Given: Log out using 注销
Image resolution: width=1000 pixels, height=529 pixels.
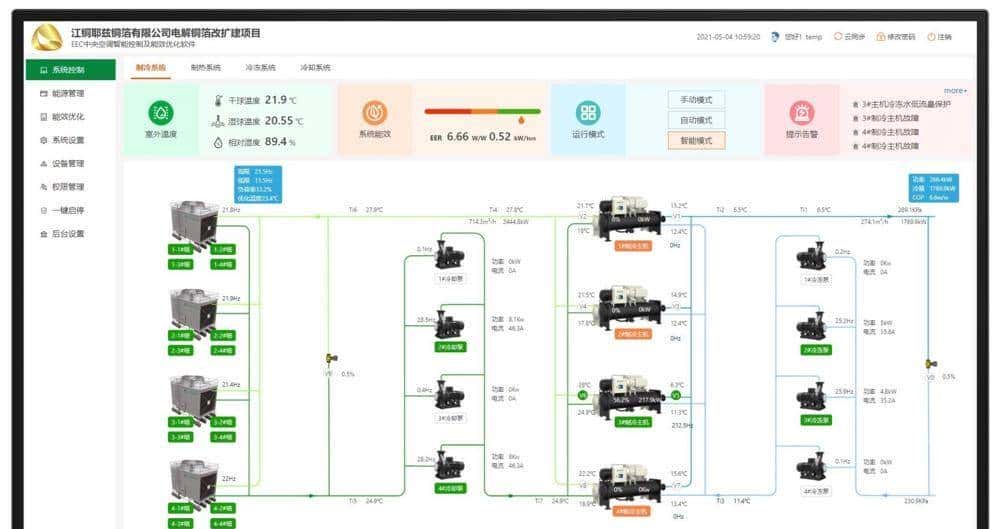Looking at the screenshot, I should coord(940,37).
